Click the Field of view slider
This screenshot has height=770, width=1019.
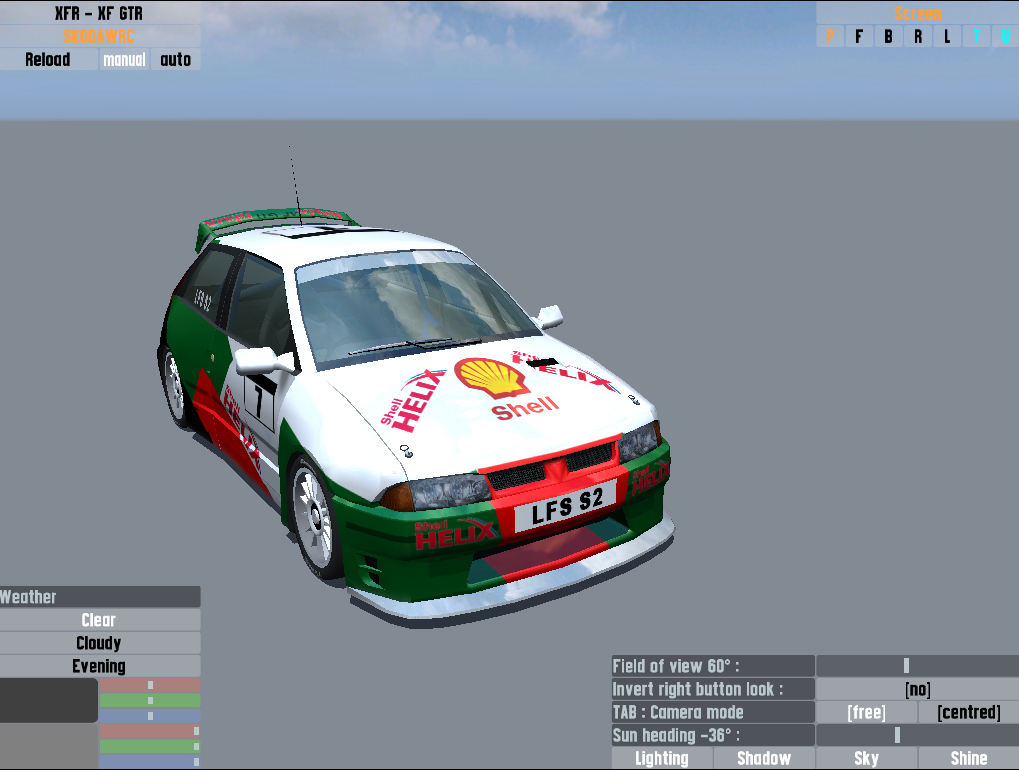pyautogui.click(x=918, y=666)
